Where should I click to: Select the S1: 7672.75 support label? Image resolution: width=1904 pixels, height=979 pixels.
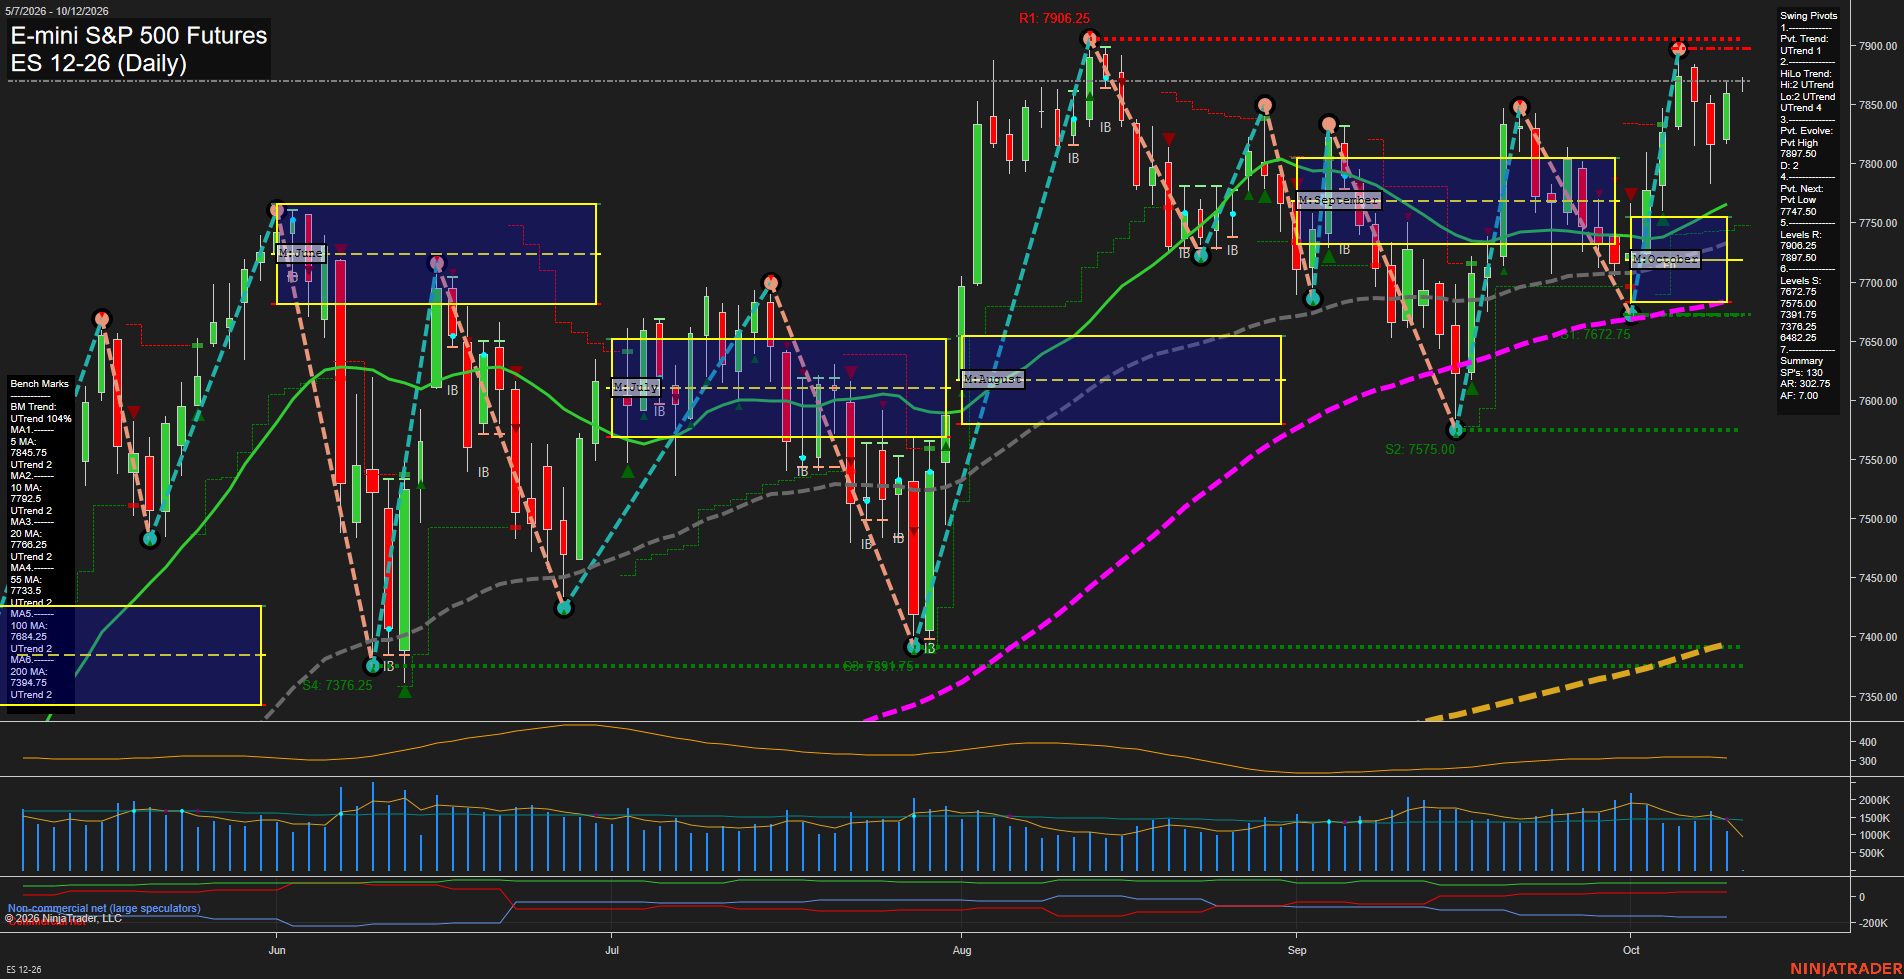(x=1595, y=334)
